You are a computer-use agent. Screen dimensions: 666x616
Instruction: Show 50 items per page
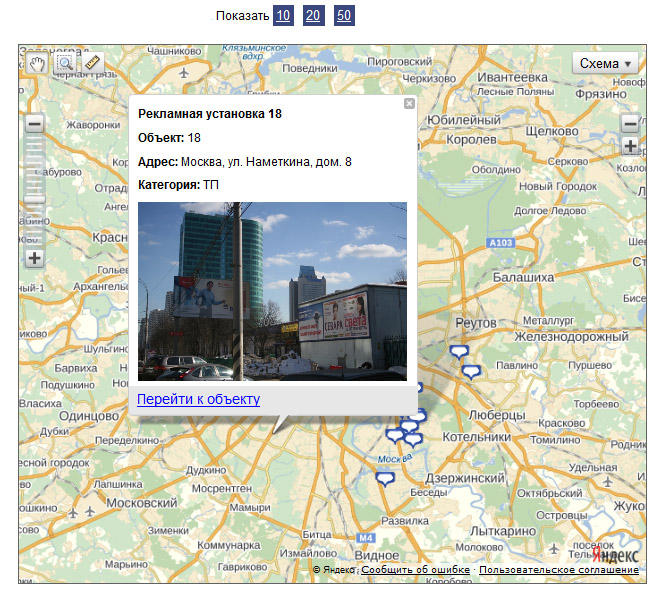point(344,16)
